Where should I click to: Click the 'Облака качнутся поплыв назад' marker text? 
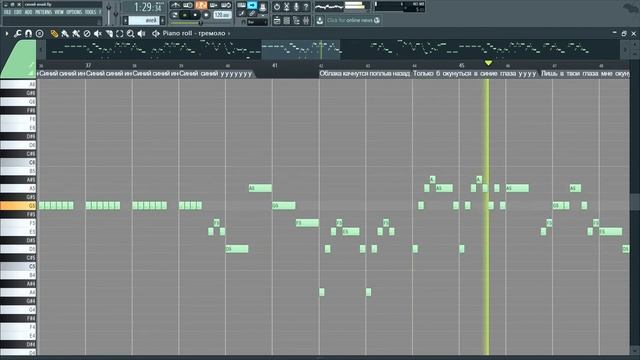coord(364,73)
